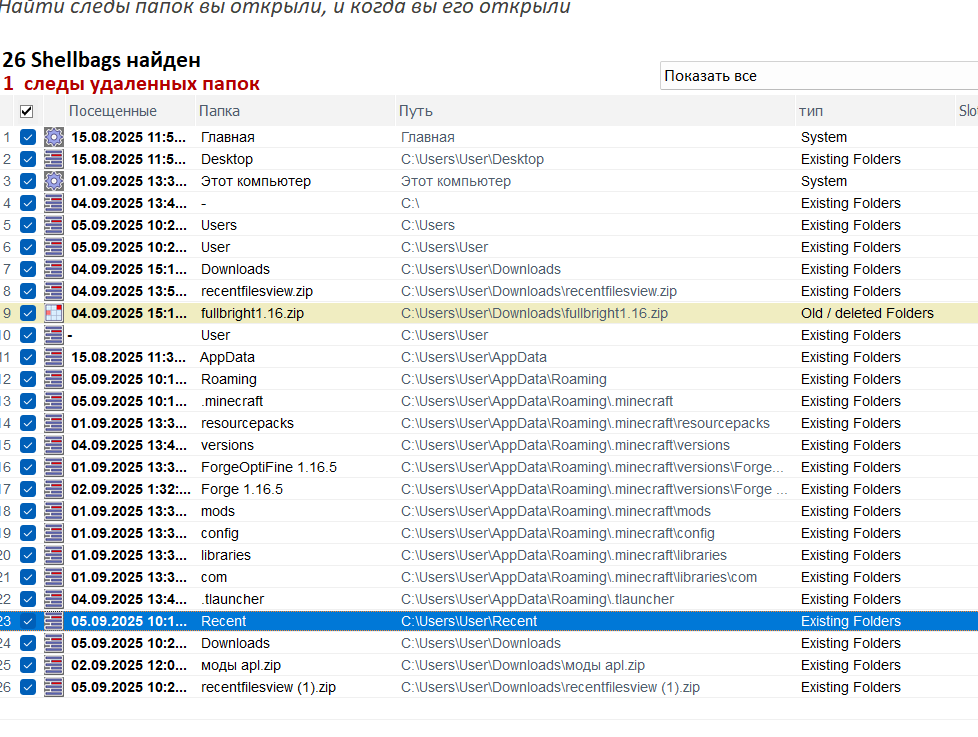Uncheck the Этот компьютер row checkbox
The width and height of the screenshot is (978, 737).
(27, 181)
